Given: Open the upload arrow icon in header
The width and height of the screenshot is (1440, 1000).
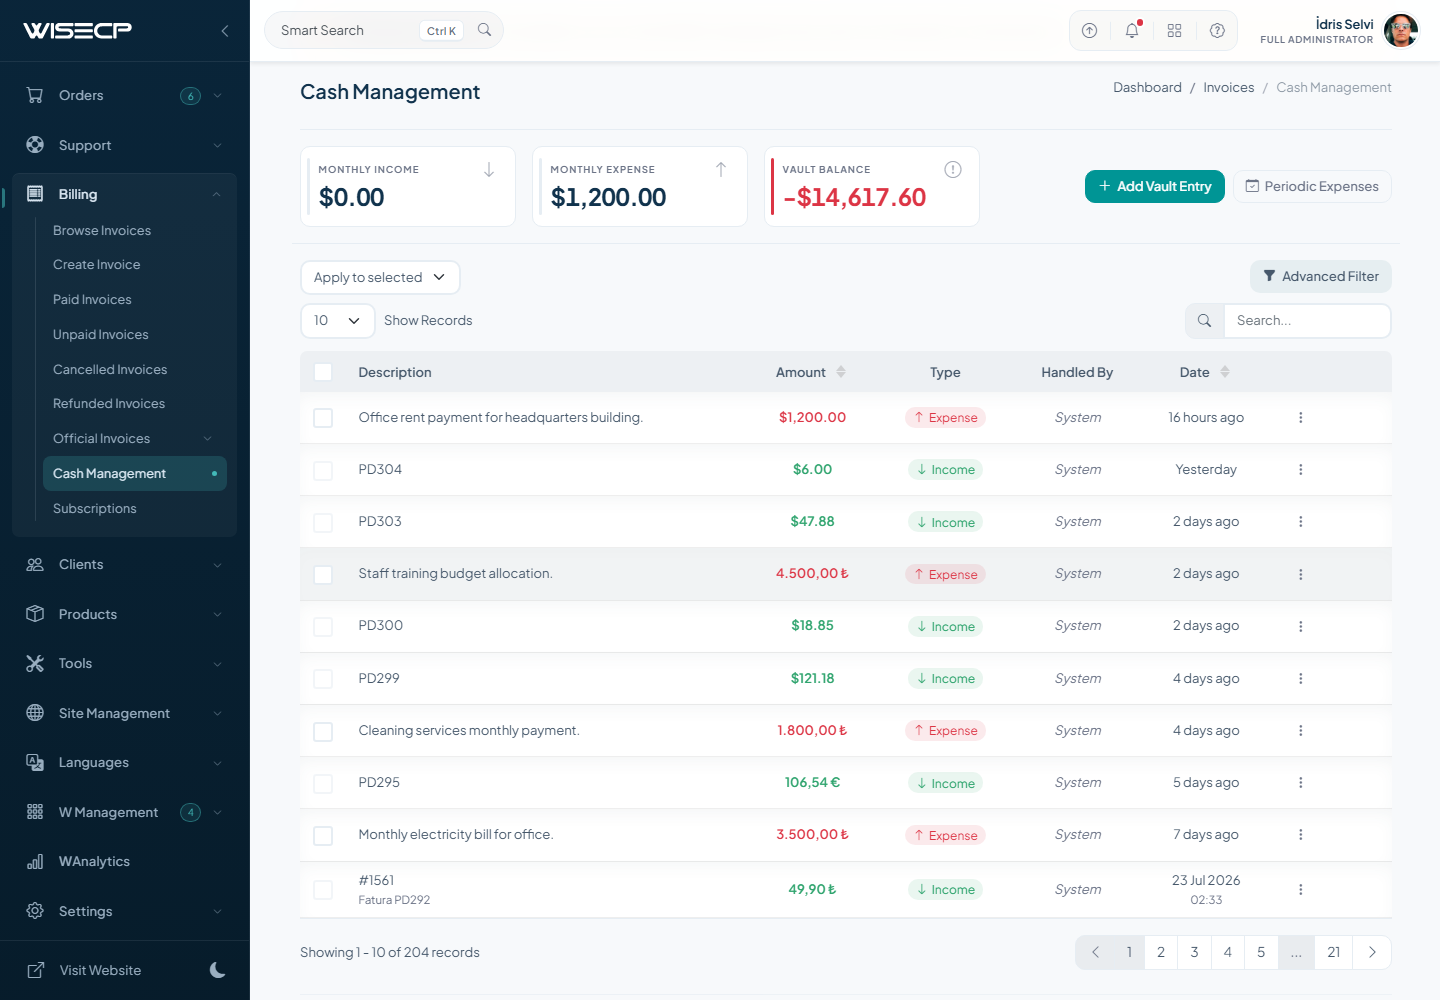Looking at the screenshot, I should 1090,31.
